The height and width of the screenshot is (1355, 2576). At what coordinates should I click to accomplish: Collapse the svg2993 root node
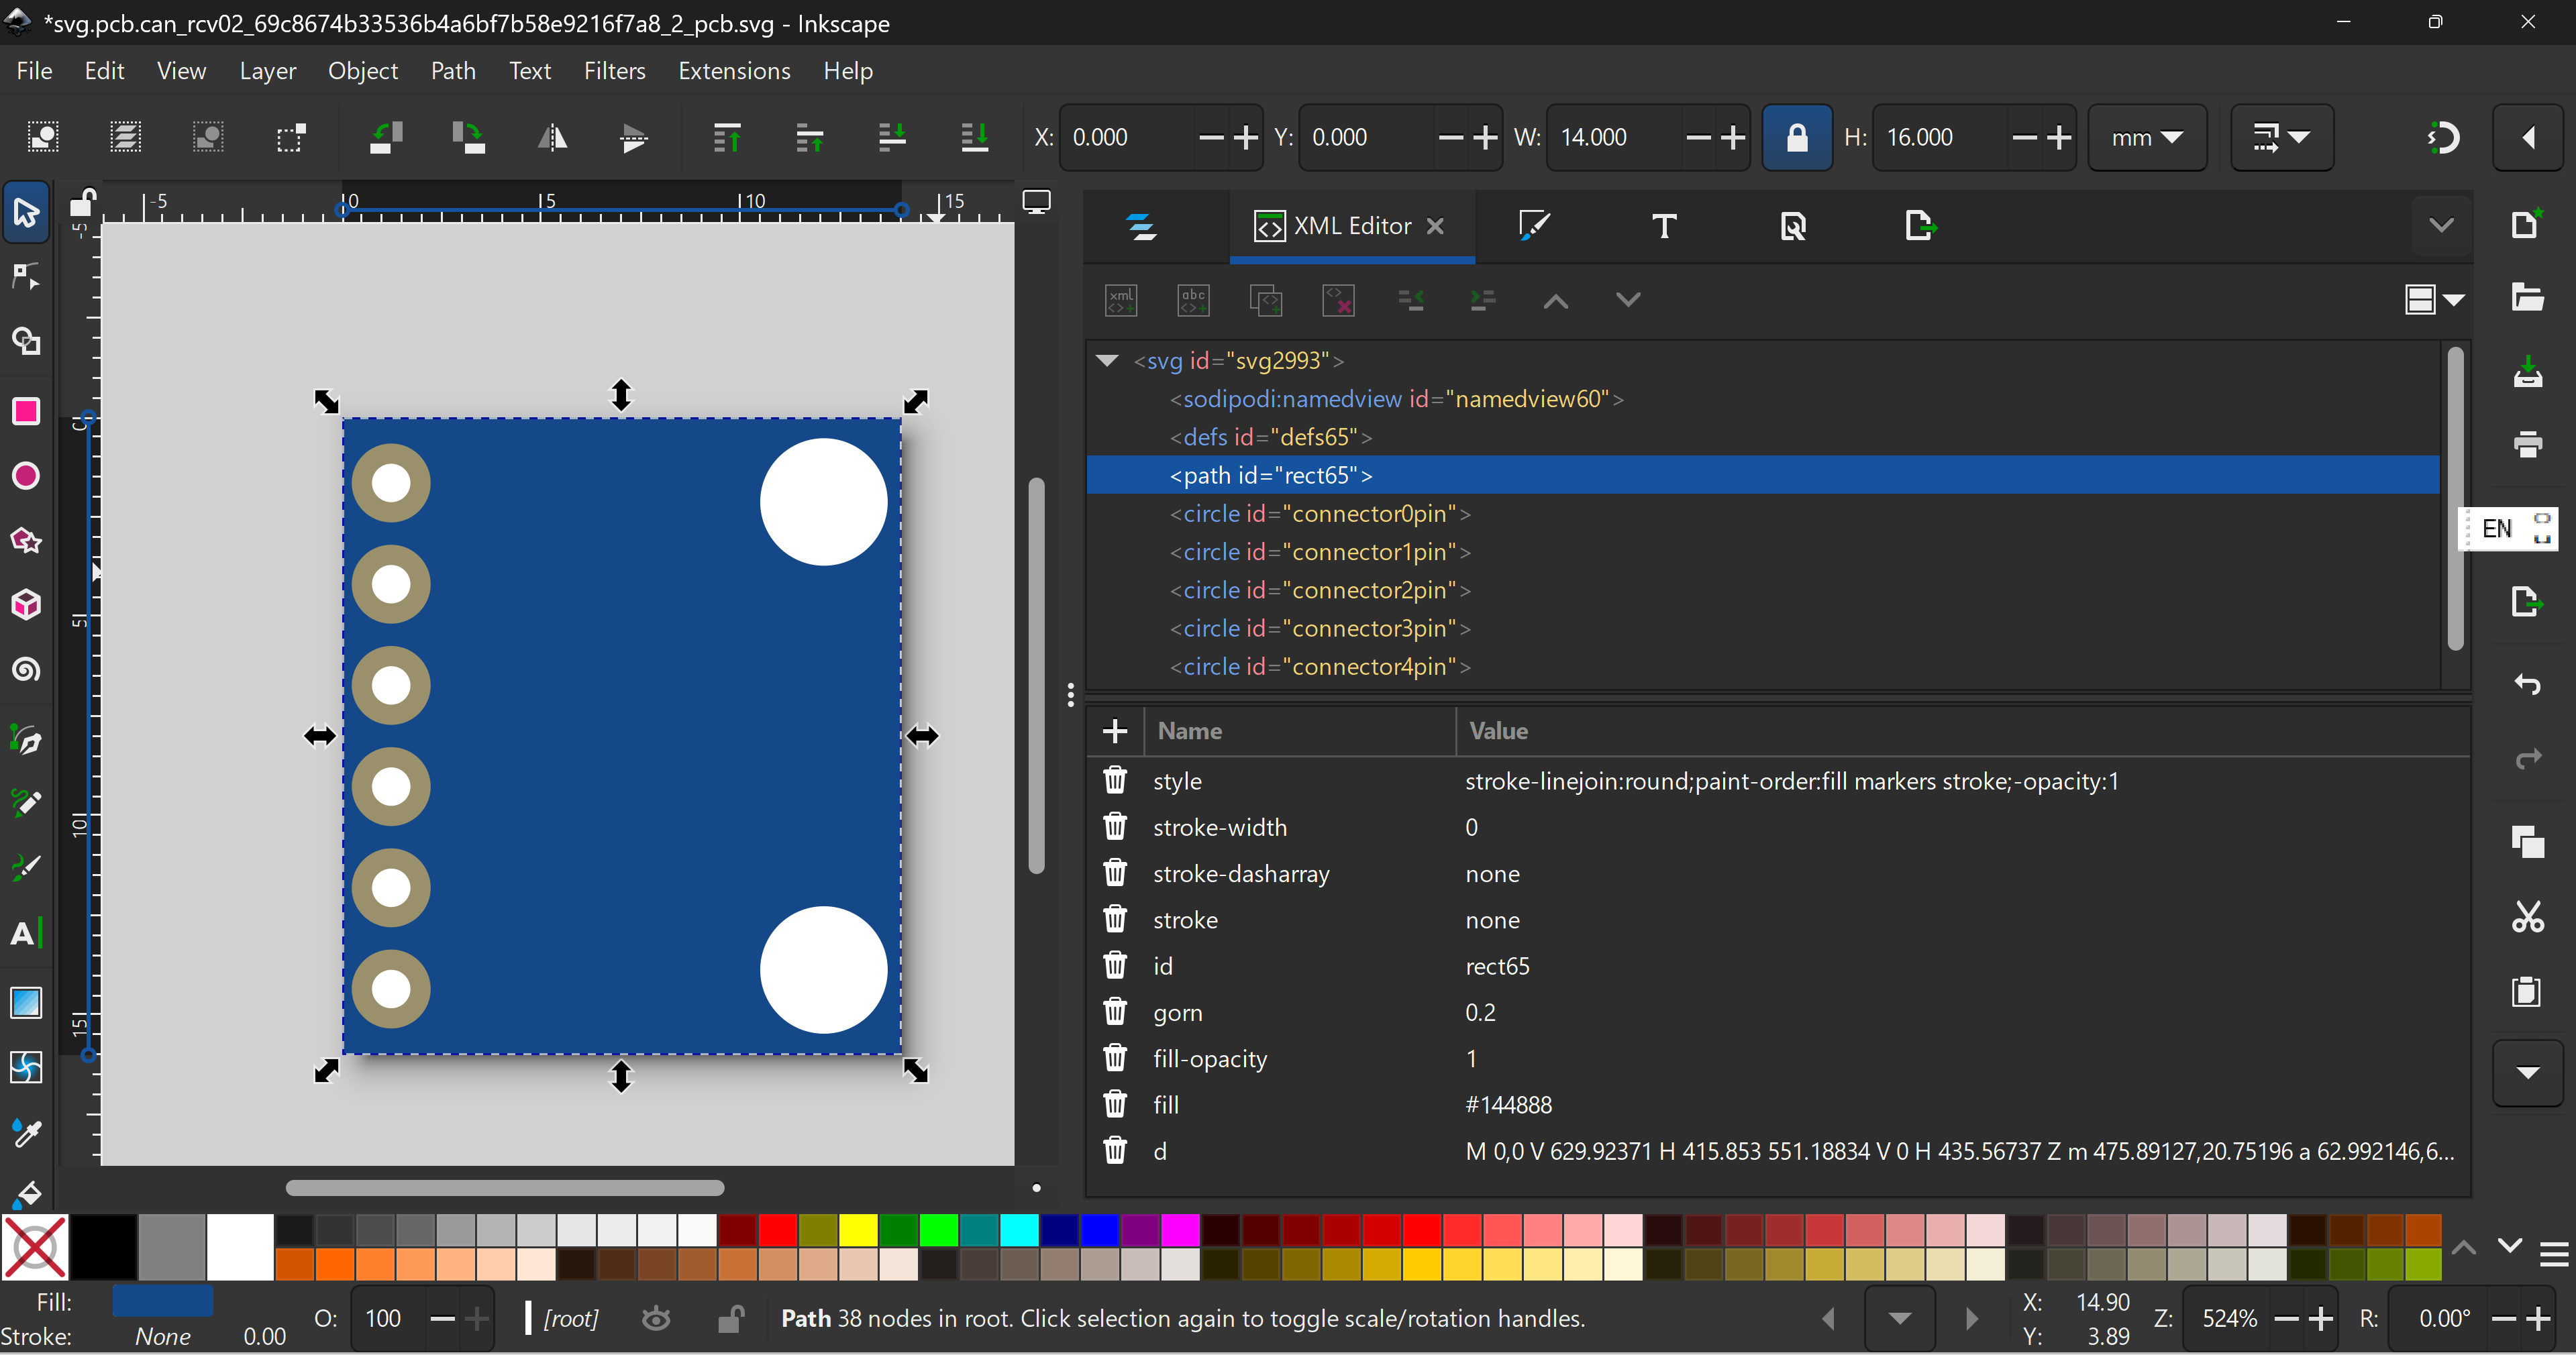[x=1107, y=361]
